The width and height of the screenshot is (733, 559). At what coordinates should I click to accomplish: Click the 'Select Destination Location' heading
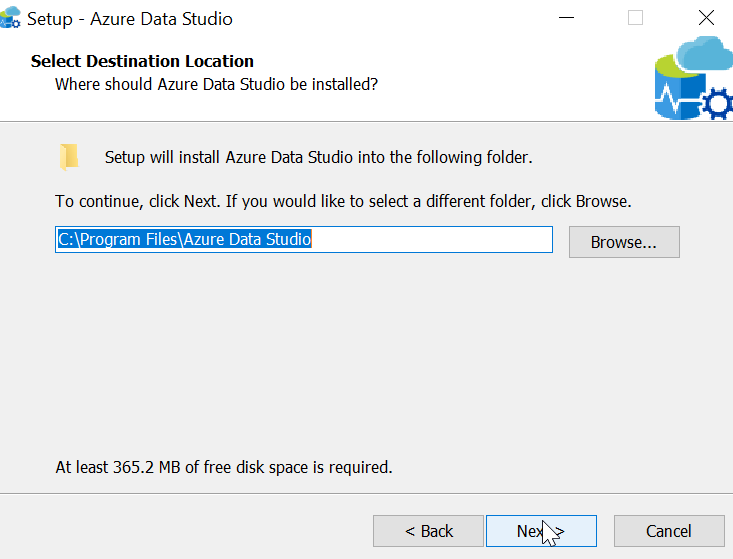142,61
